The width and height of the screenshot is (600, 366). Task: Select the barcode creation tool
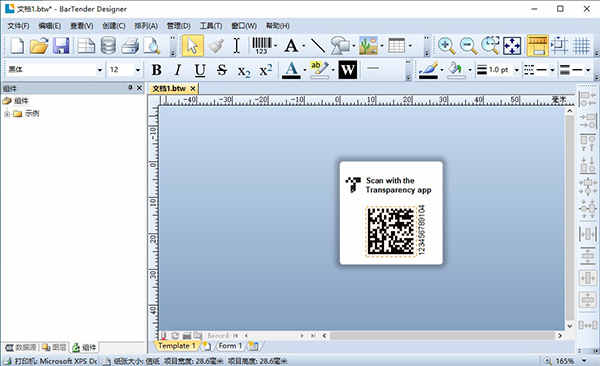point(262,46)
